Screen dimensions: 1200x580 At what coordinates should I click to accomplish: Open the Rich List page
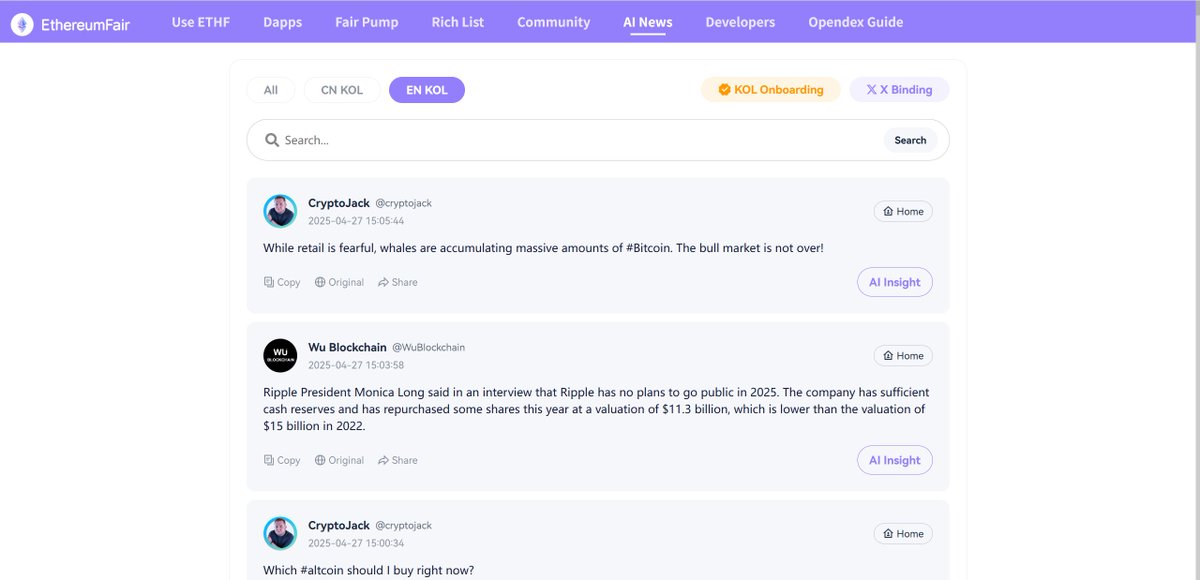pyautogui.click(x=458, y=22)
